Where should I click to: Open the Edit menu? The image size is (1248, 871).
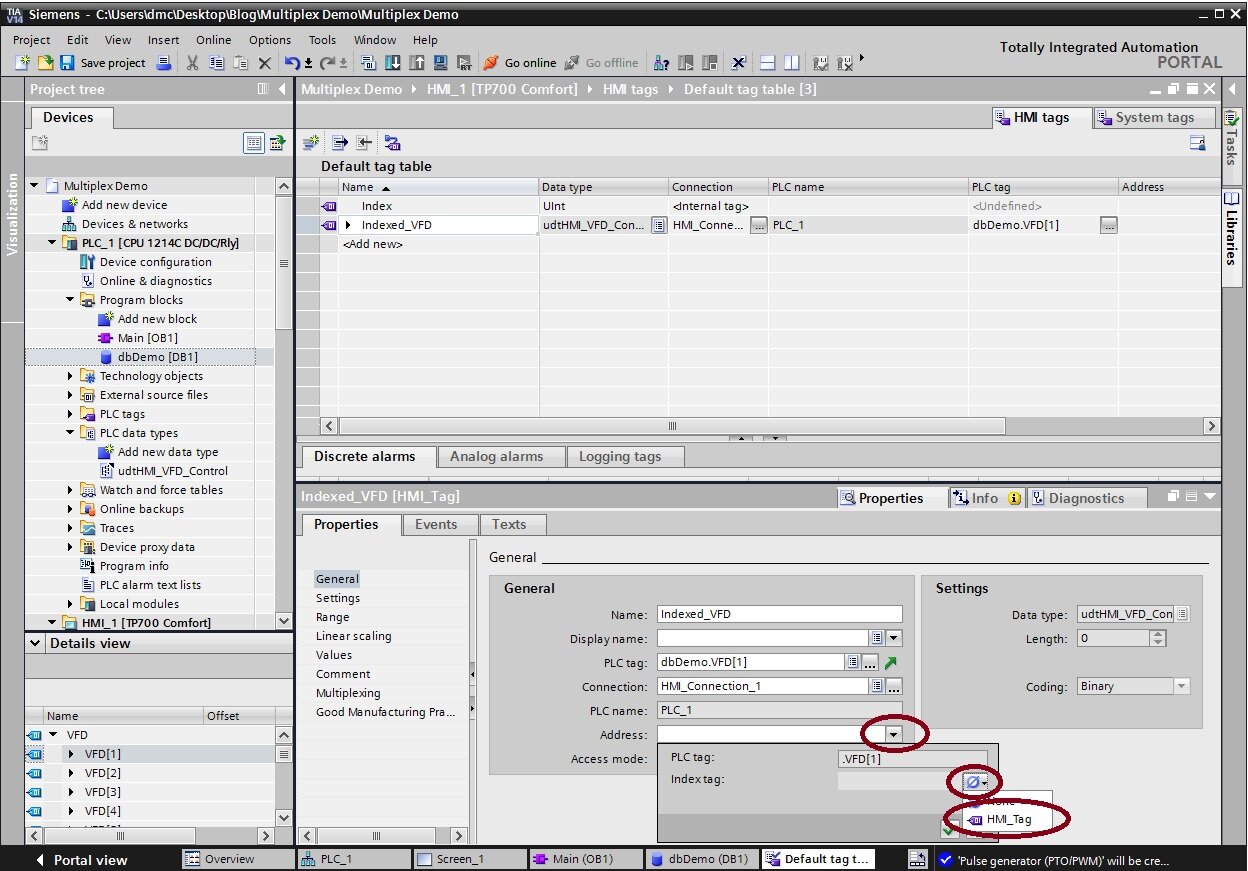pyautogui.click(x=77, y=40)
